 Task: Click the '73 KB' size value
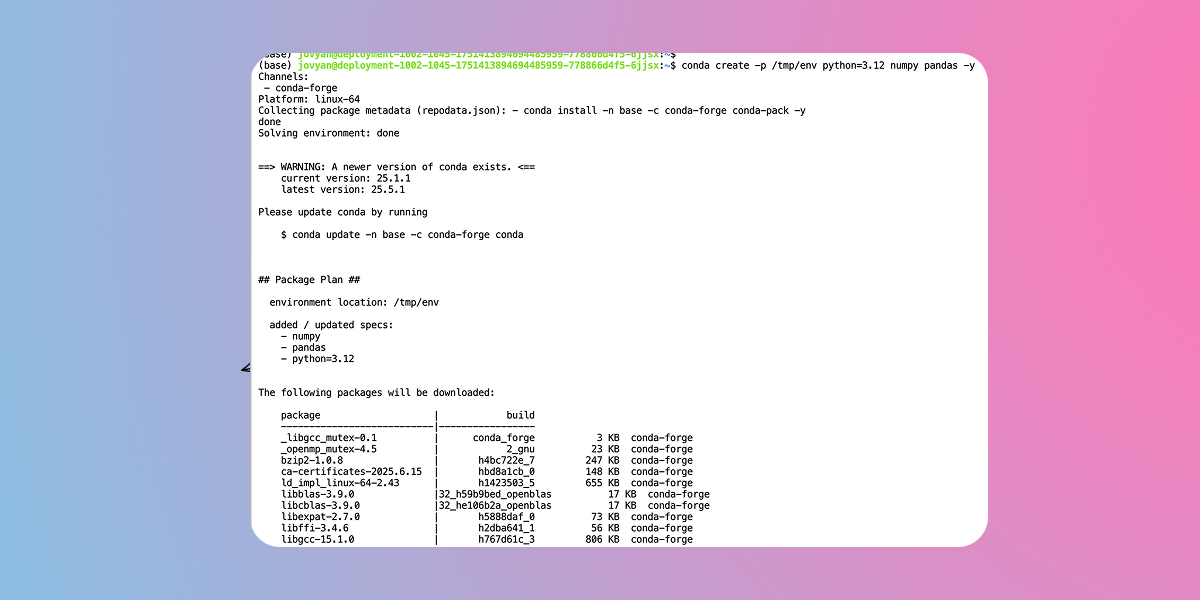point(606,517)
